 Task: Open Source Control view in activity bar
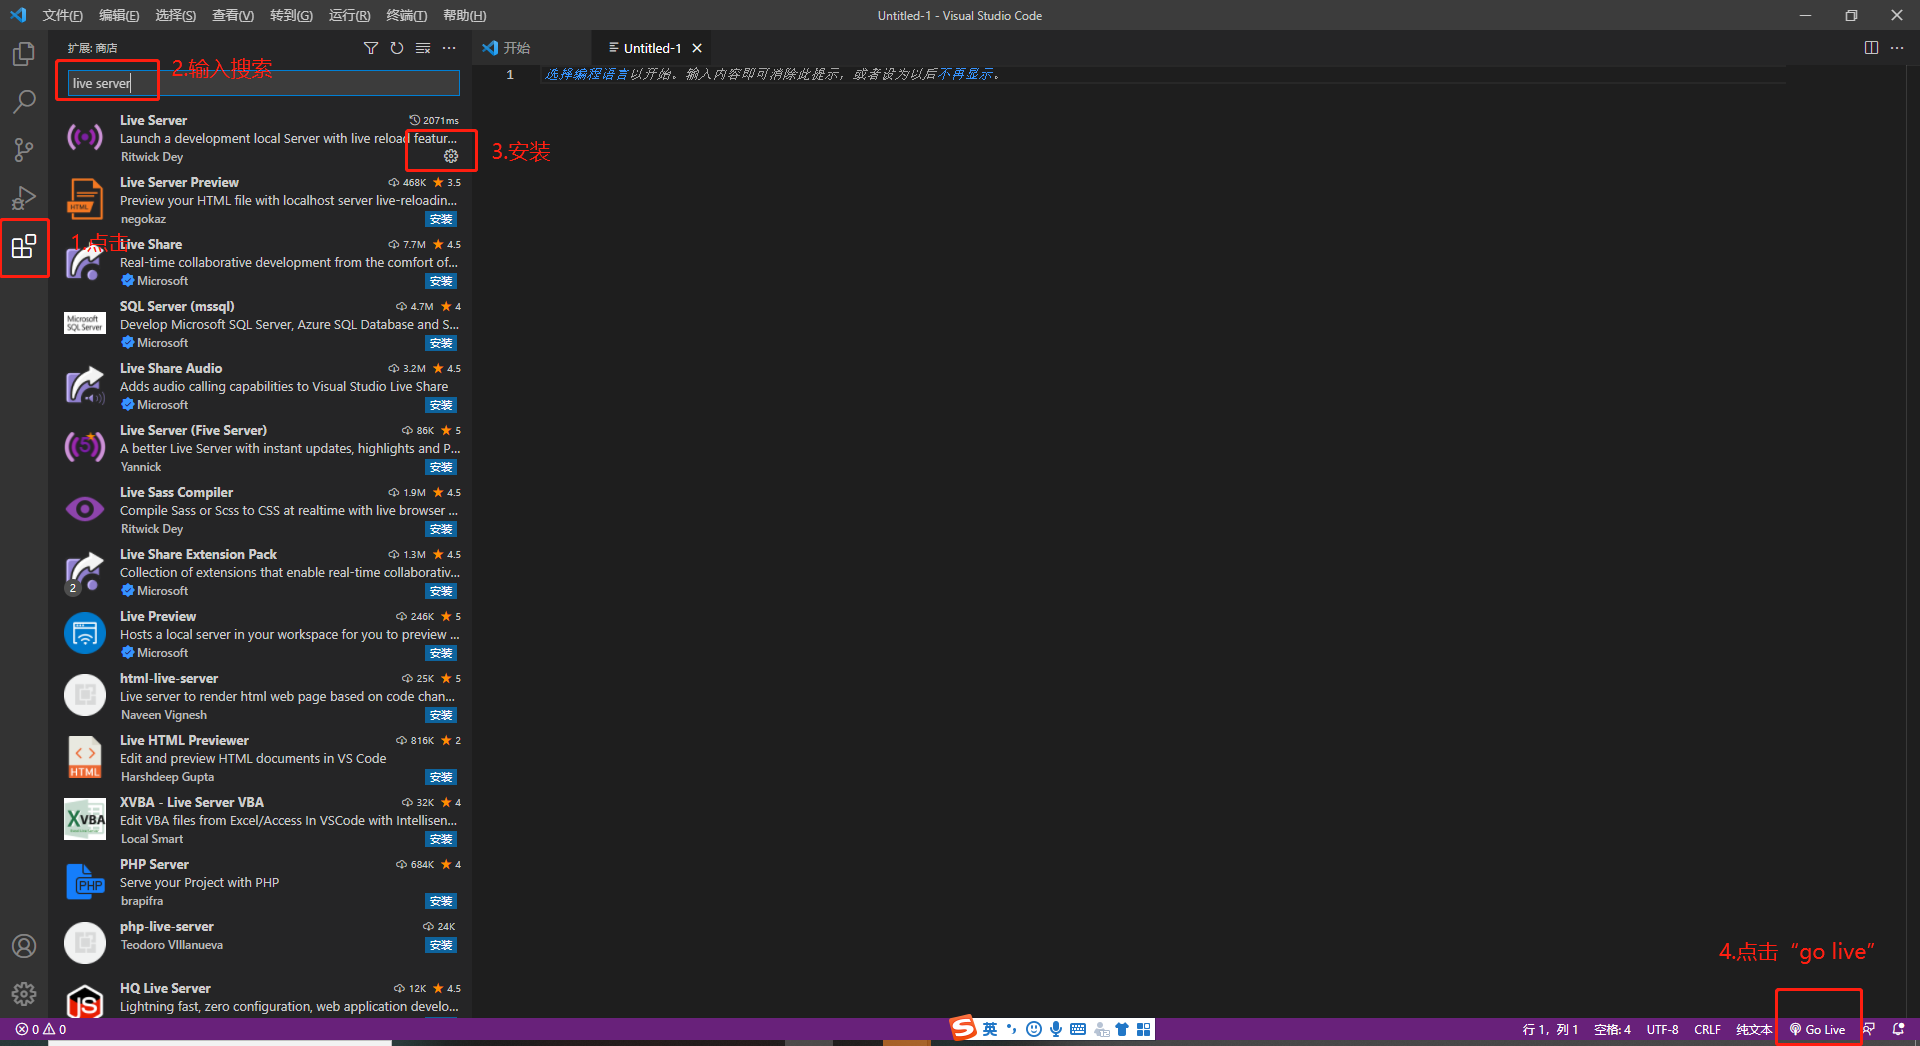24,149
